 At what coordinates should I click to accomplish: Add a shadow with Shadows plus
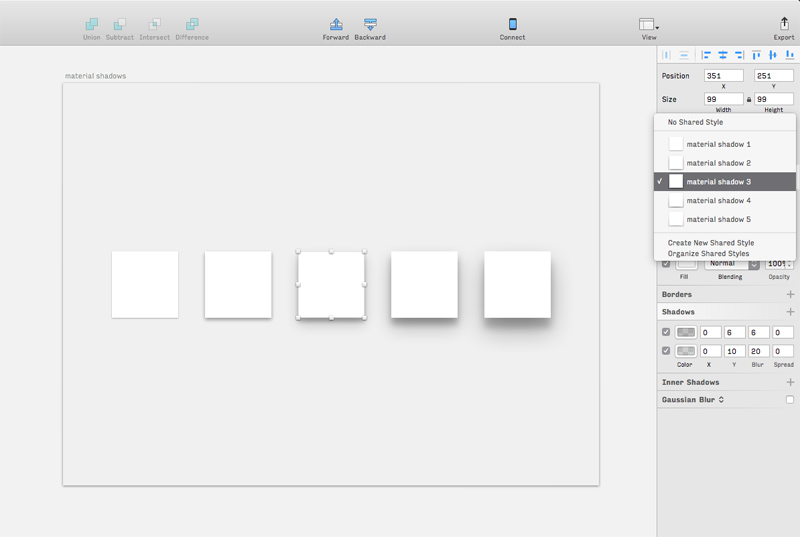(790, 312)
